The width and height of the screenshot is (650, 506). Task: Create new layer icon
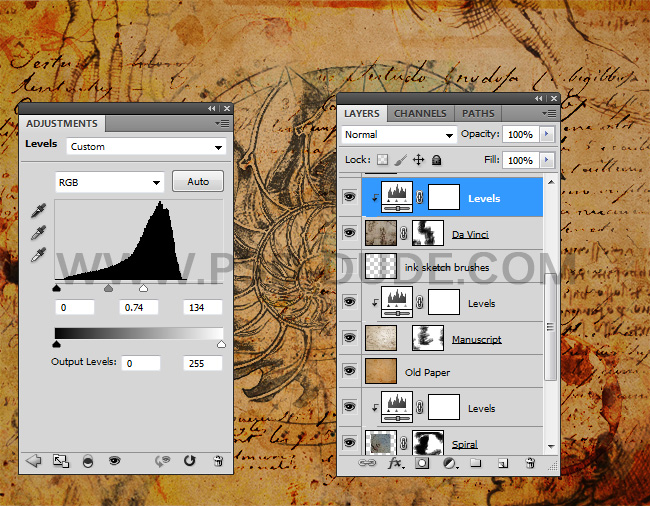pyautogui.click(x=503, y=463)
